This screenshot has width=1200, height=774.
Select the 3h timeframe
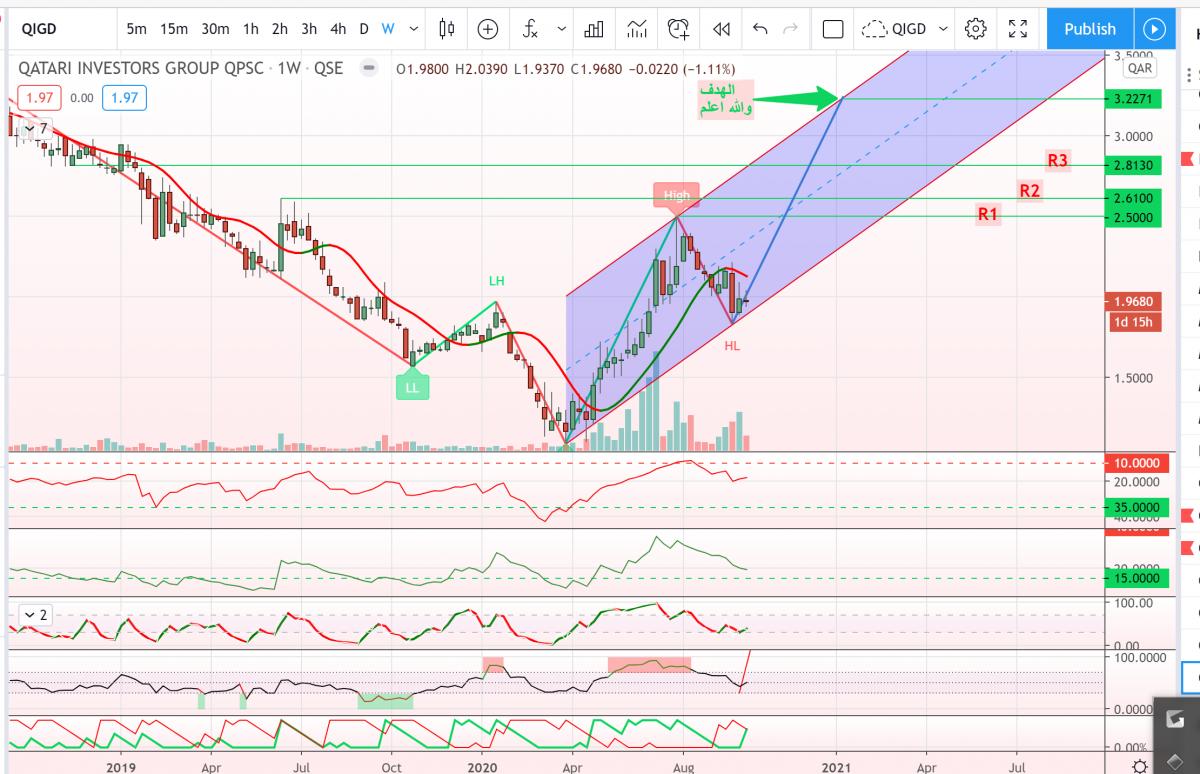click(x=310, y=29)
